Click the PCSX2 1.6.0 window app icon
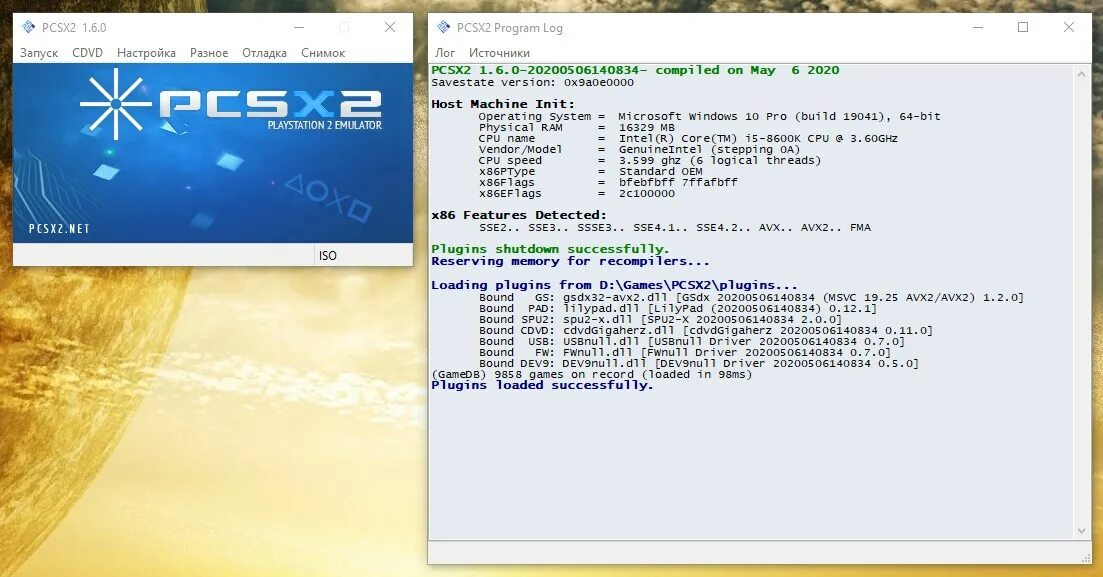Screen dimensions: 1103x577 click(x=28, y=27)
